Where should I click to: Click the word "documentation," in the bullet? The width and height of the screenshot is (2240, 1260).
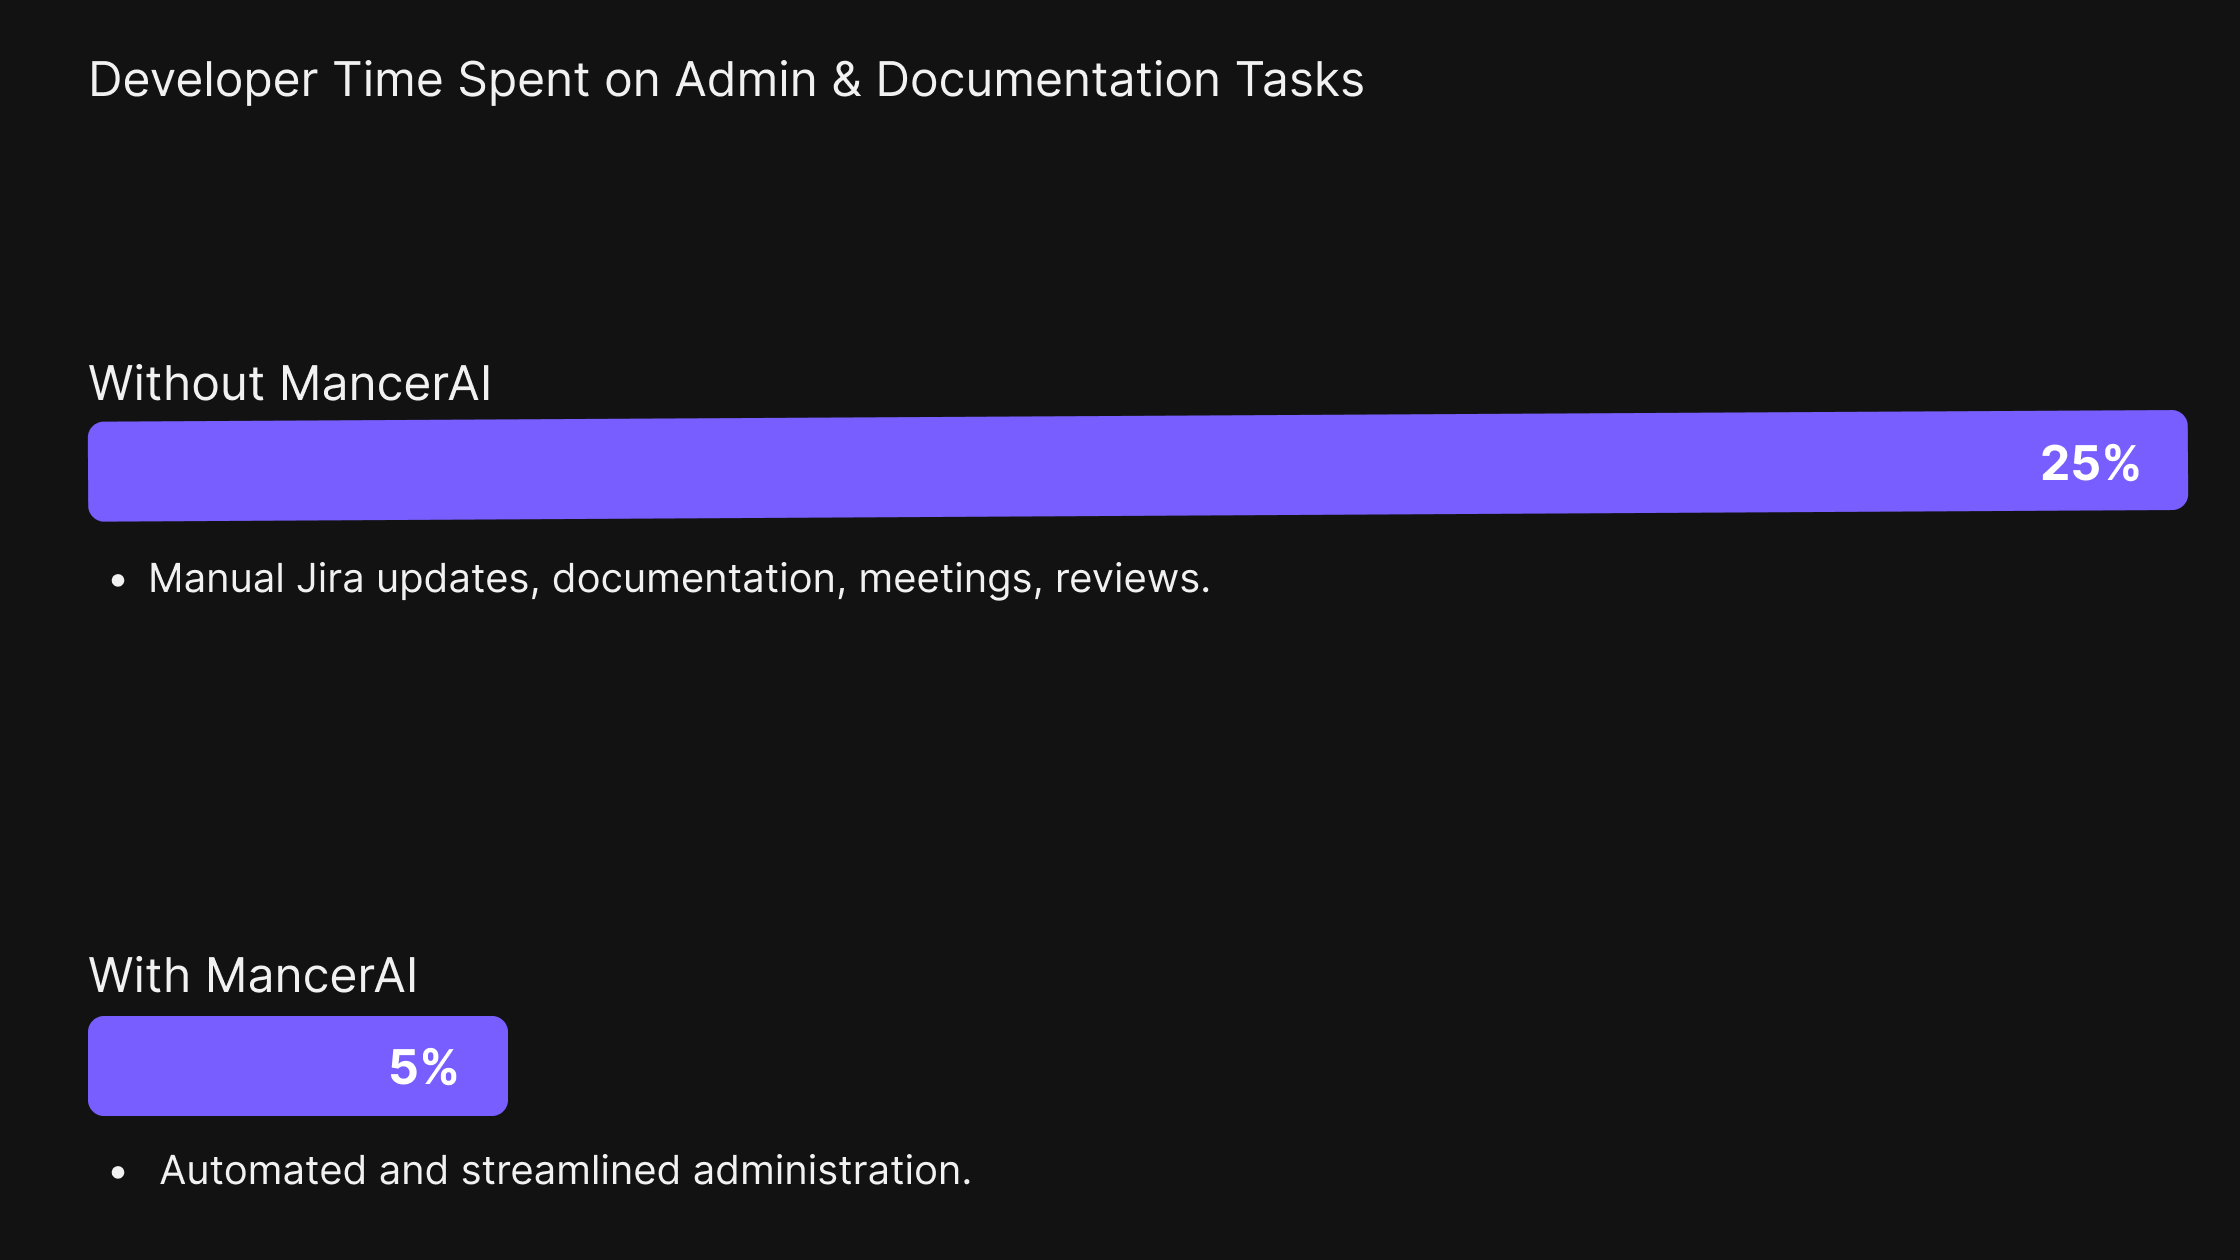point(696,579)
